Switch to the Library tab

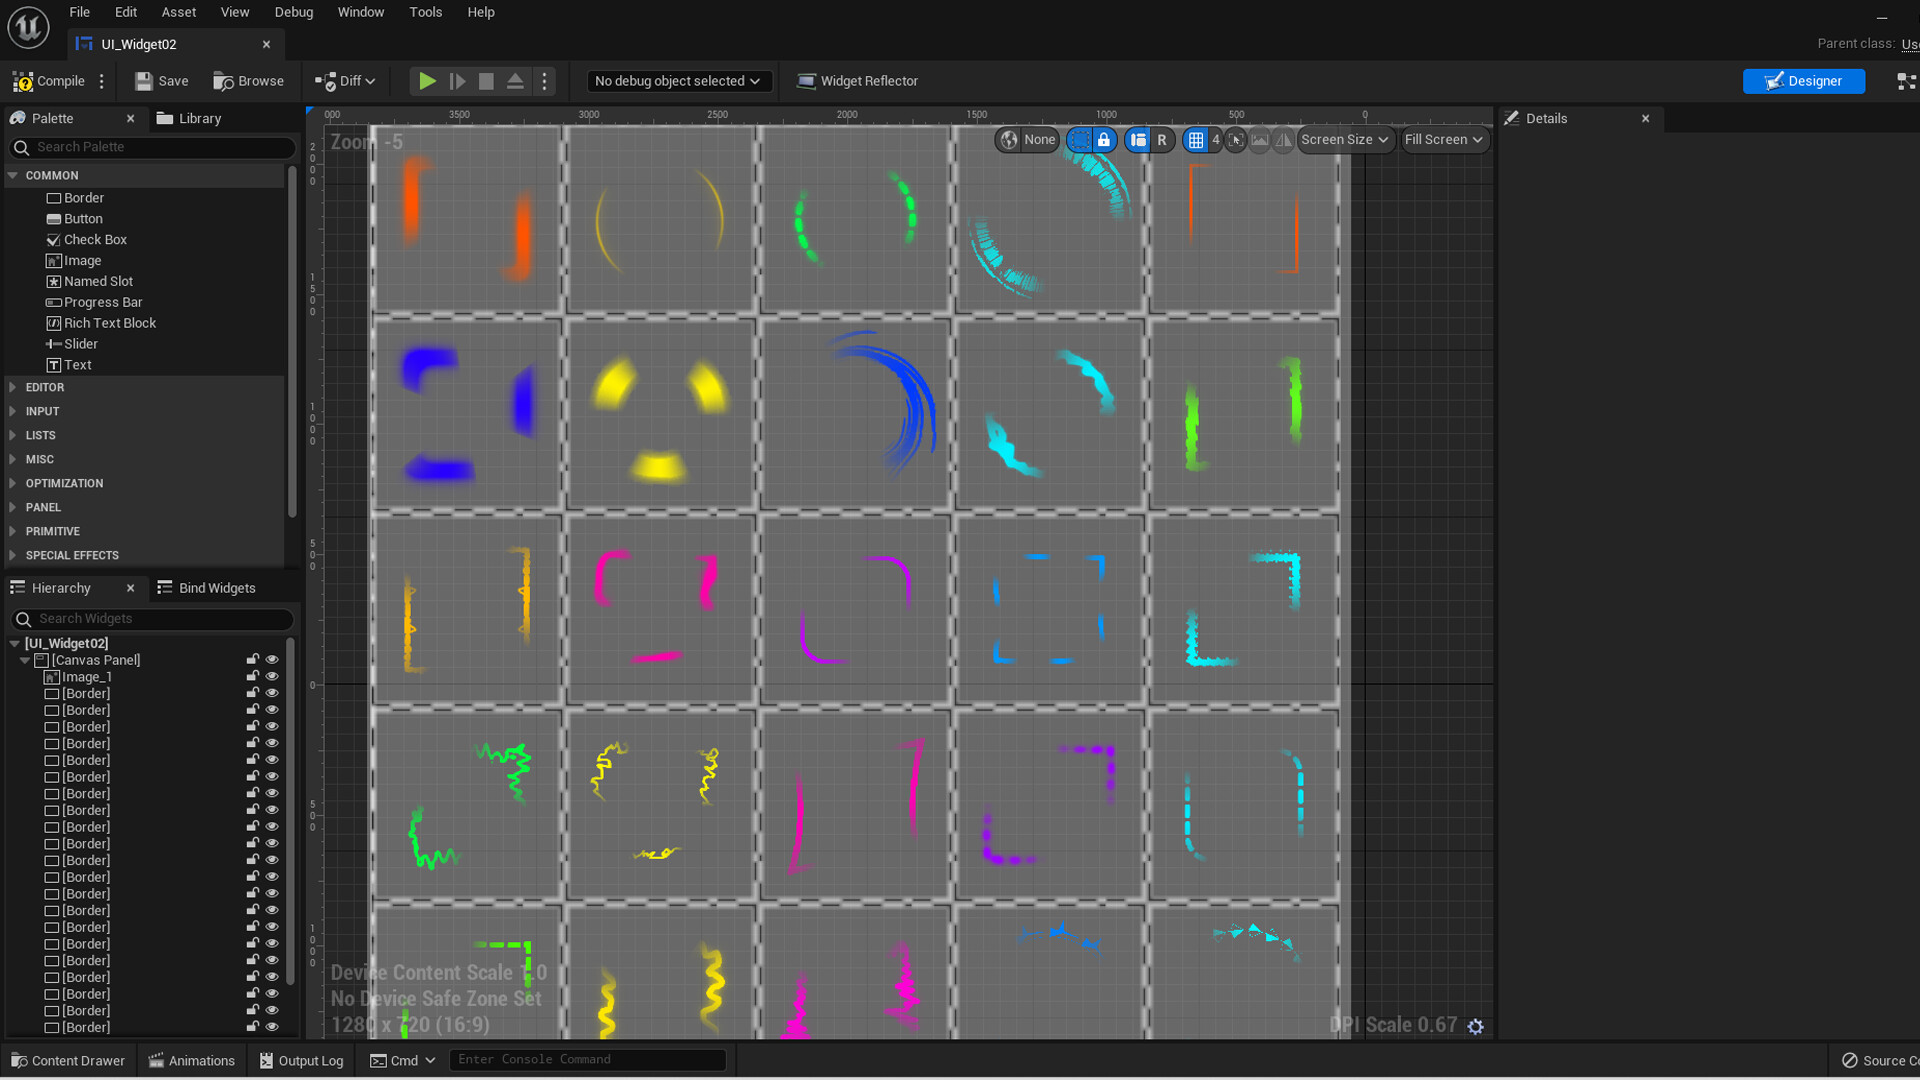(x=197, y=118)
